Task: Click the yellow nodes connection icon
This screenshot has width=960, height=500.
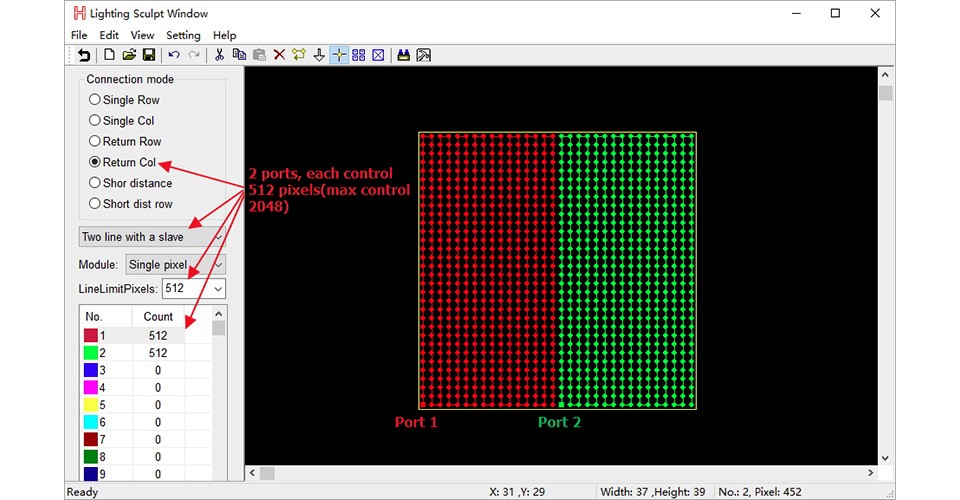Action: pos(299,55)
